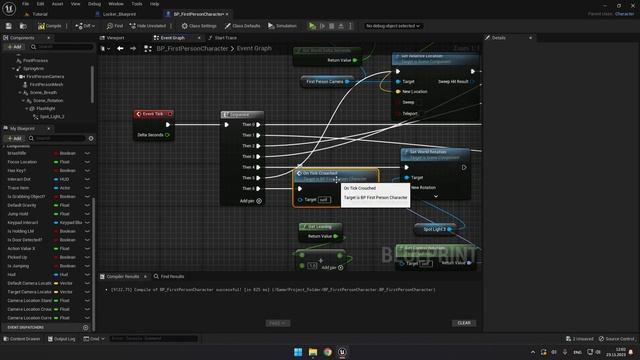This screenshot has width=640, height=360.
Task: Open Class Settings
Action: [199, 26]
